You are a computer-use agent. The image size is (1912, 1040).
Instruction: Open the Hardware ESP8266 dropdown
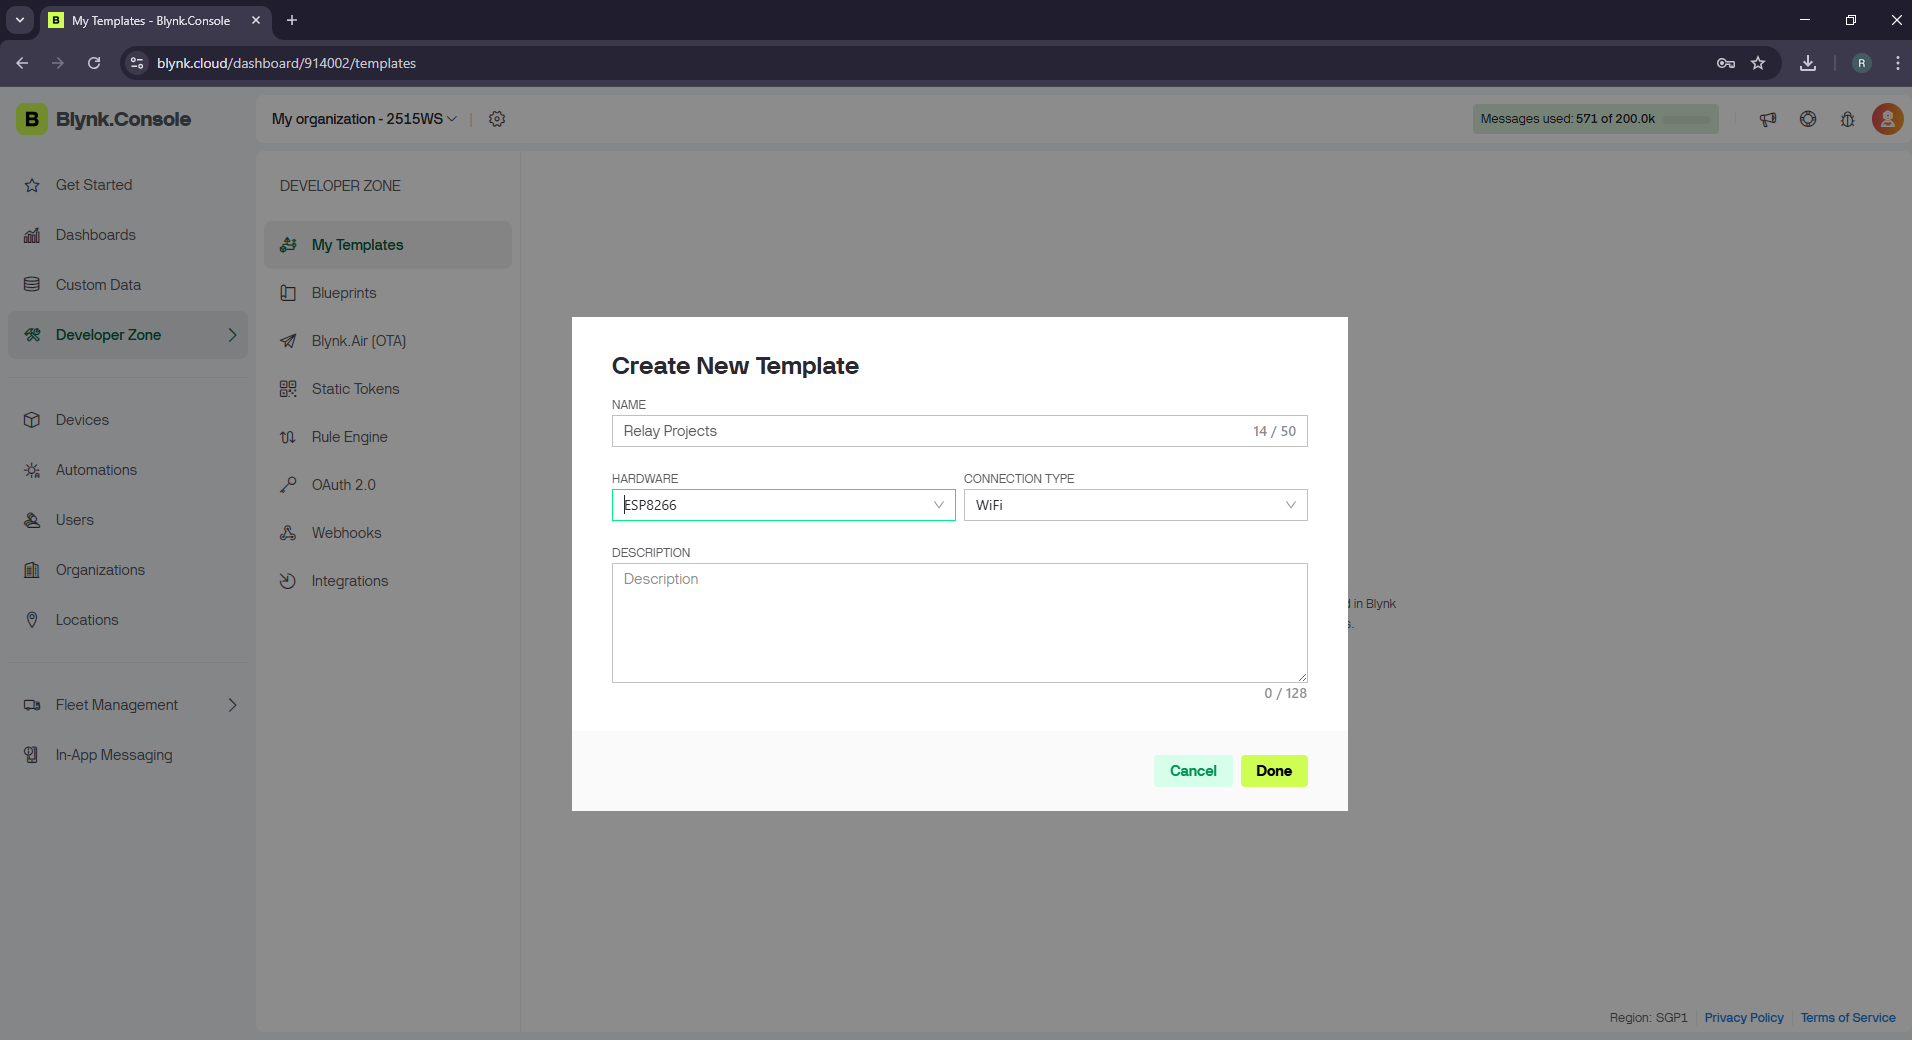[x=783, y=505]
